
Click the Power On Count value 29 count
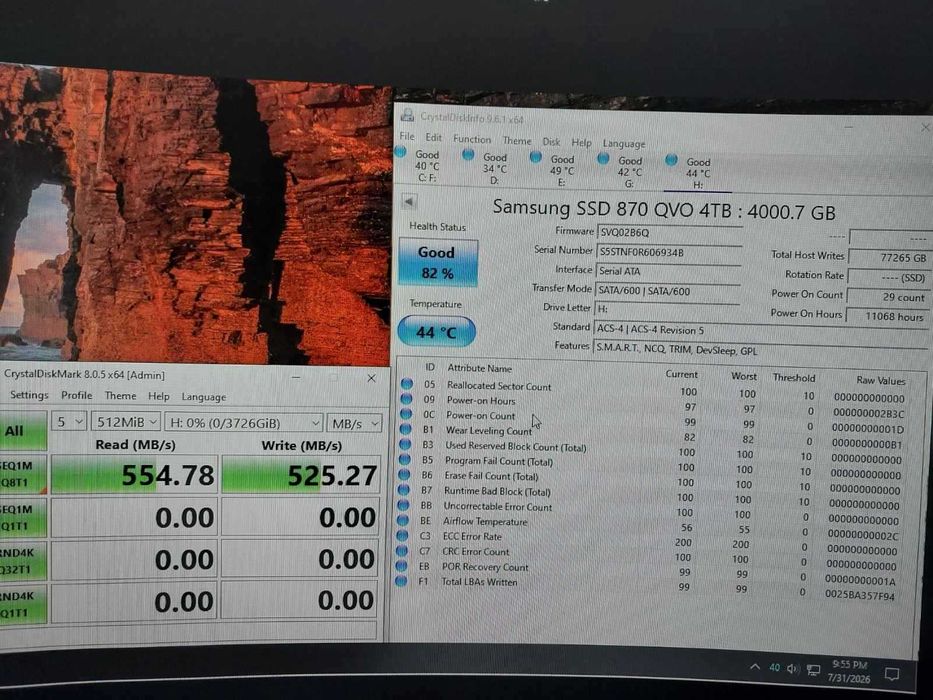888,297
